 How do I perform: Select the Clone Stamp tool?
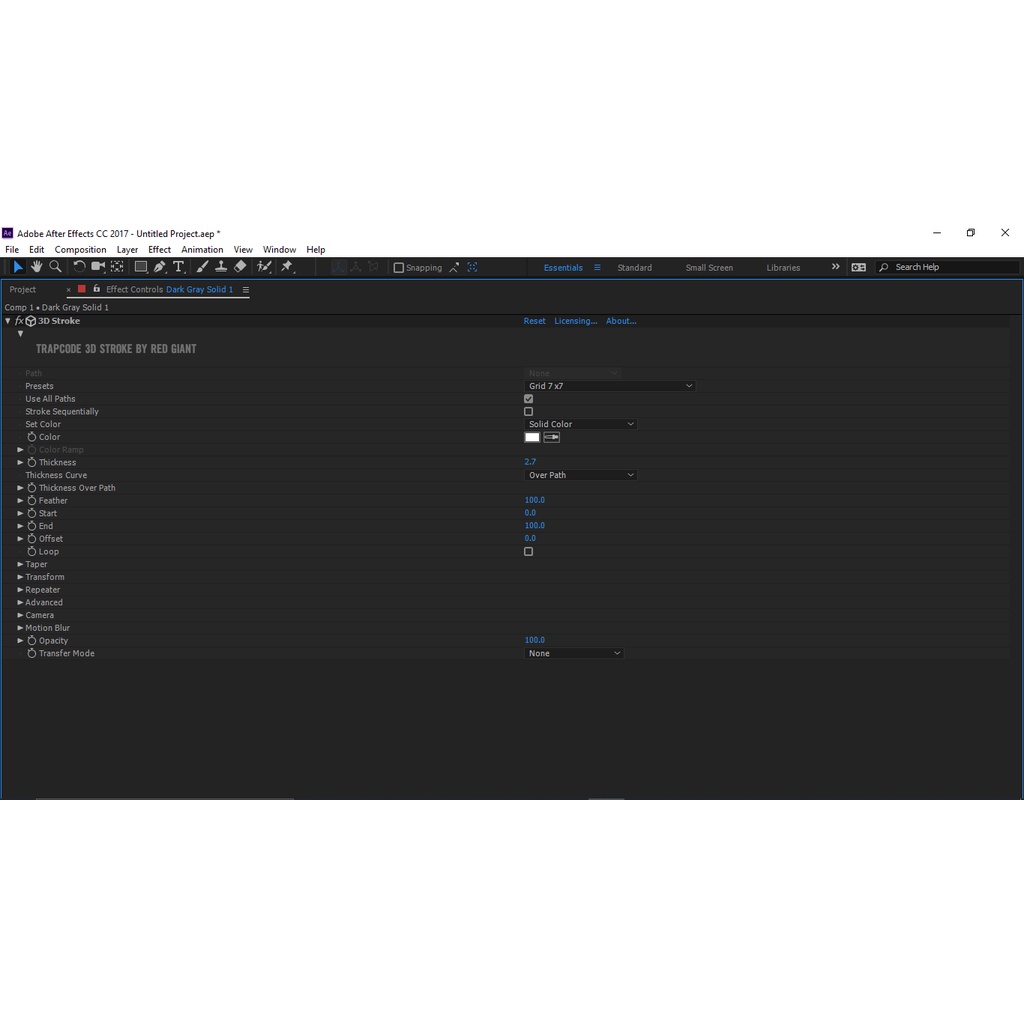(x=221, y=267)
